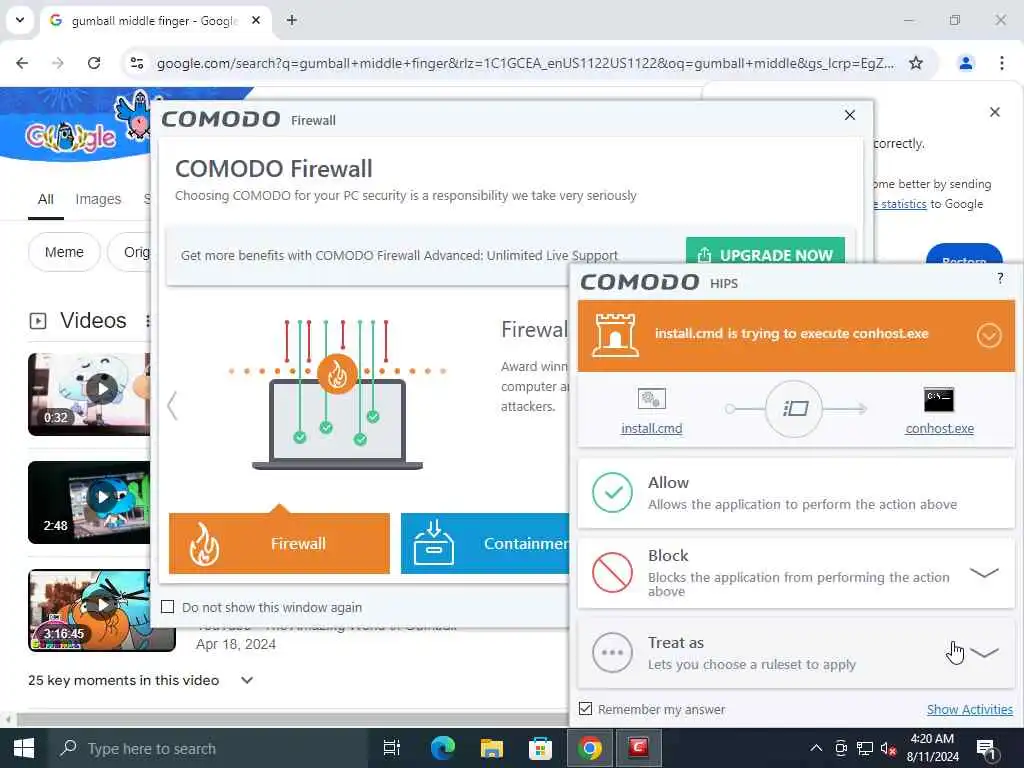Show hidden system tray icons
1024x768 pixels.
(816, 748)
